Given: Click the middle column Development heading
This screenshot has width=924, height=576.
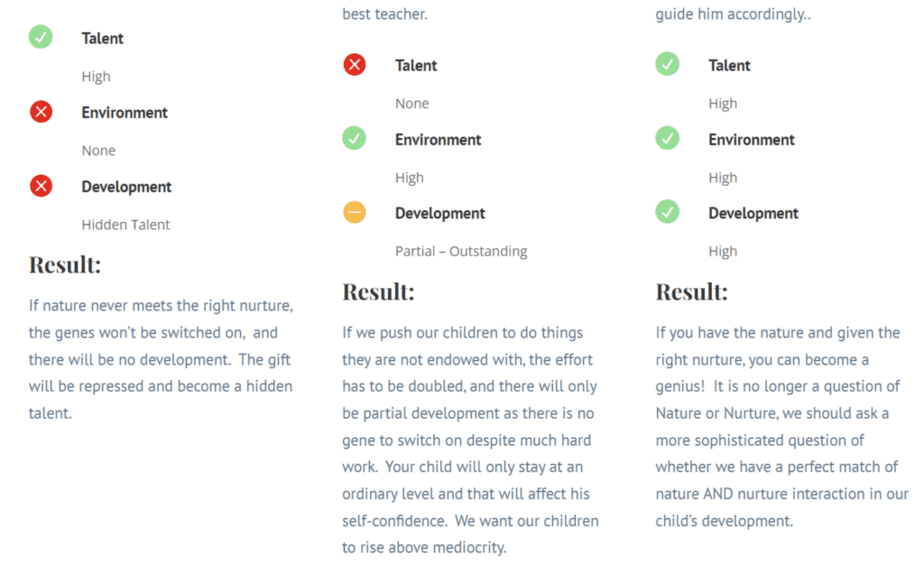Looking at the screenshot, I should coord(440,213).
